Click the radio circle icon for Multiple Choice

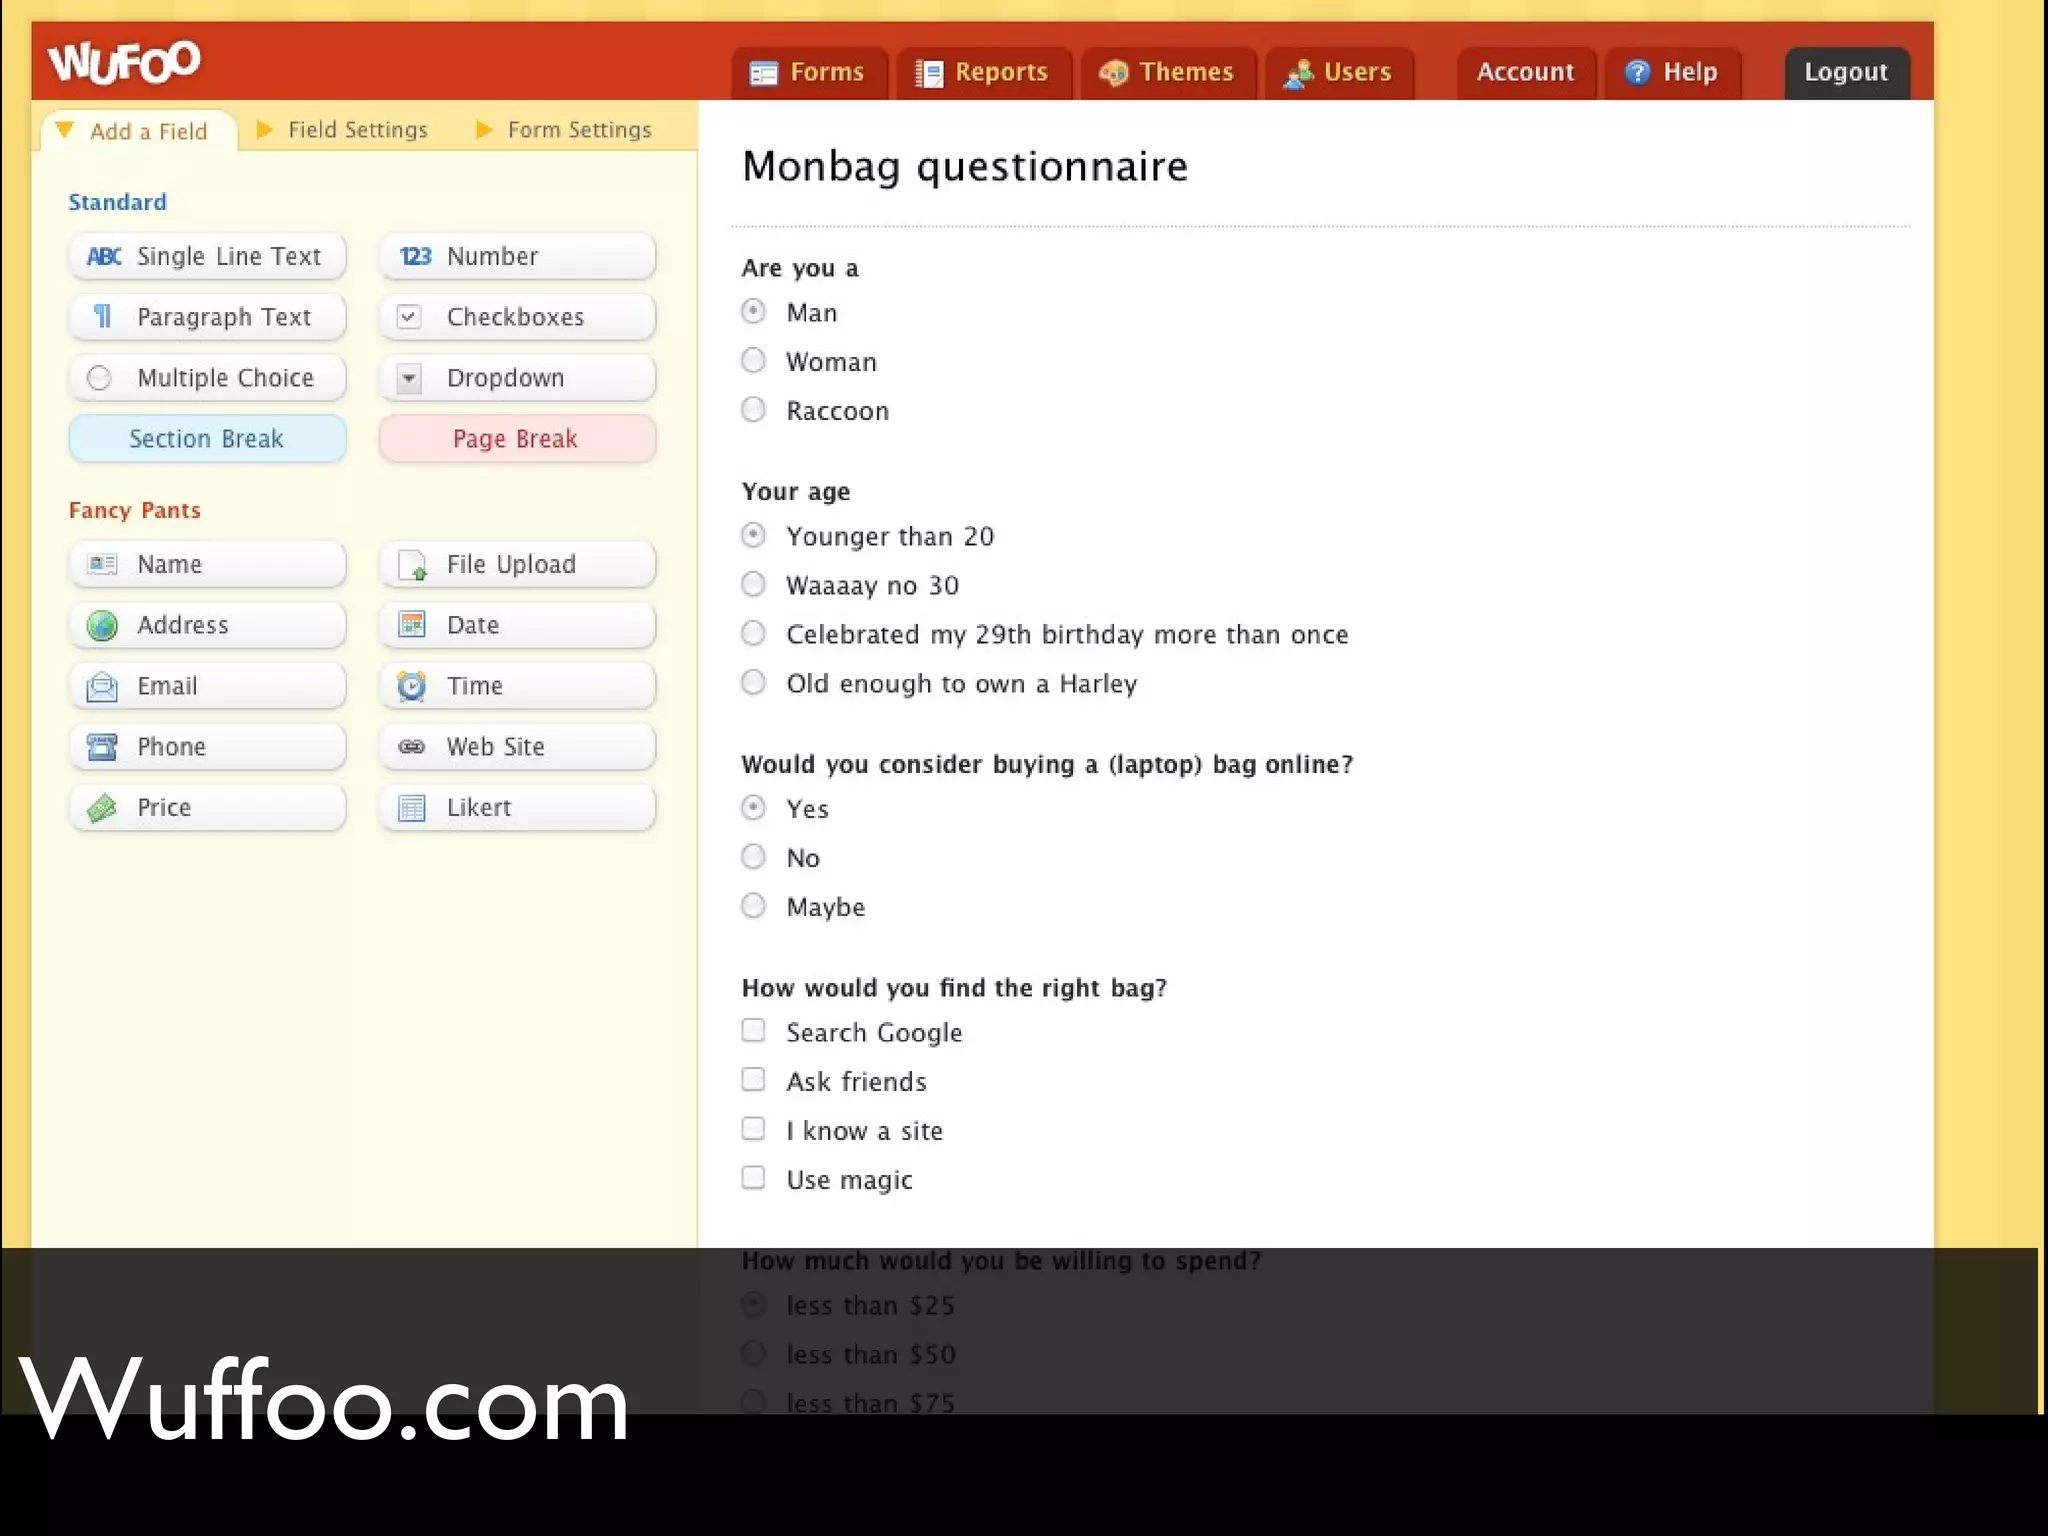(x=99, y=378)
